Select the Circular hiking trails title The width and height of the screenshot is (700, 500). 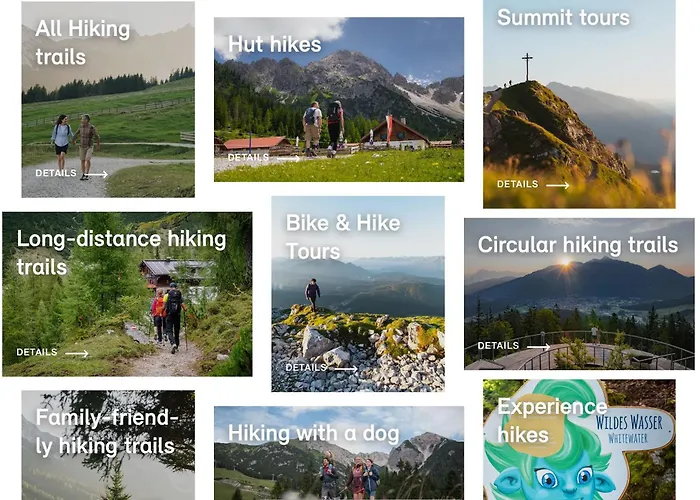click(x=578, y=245)
